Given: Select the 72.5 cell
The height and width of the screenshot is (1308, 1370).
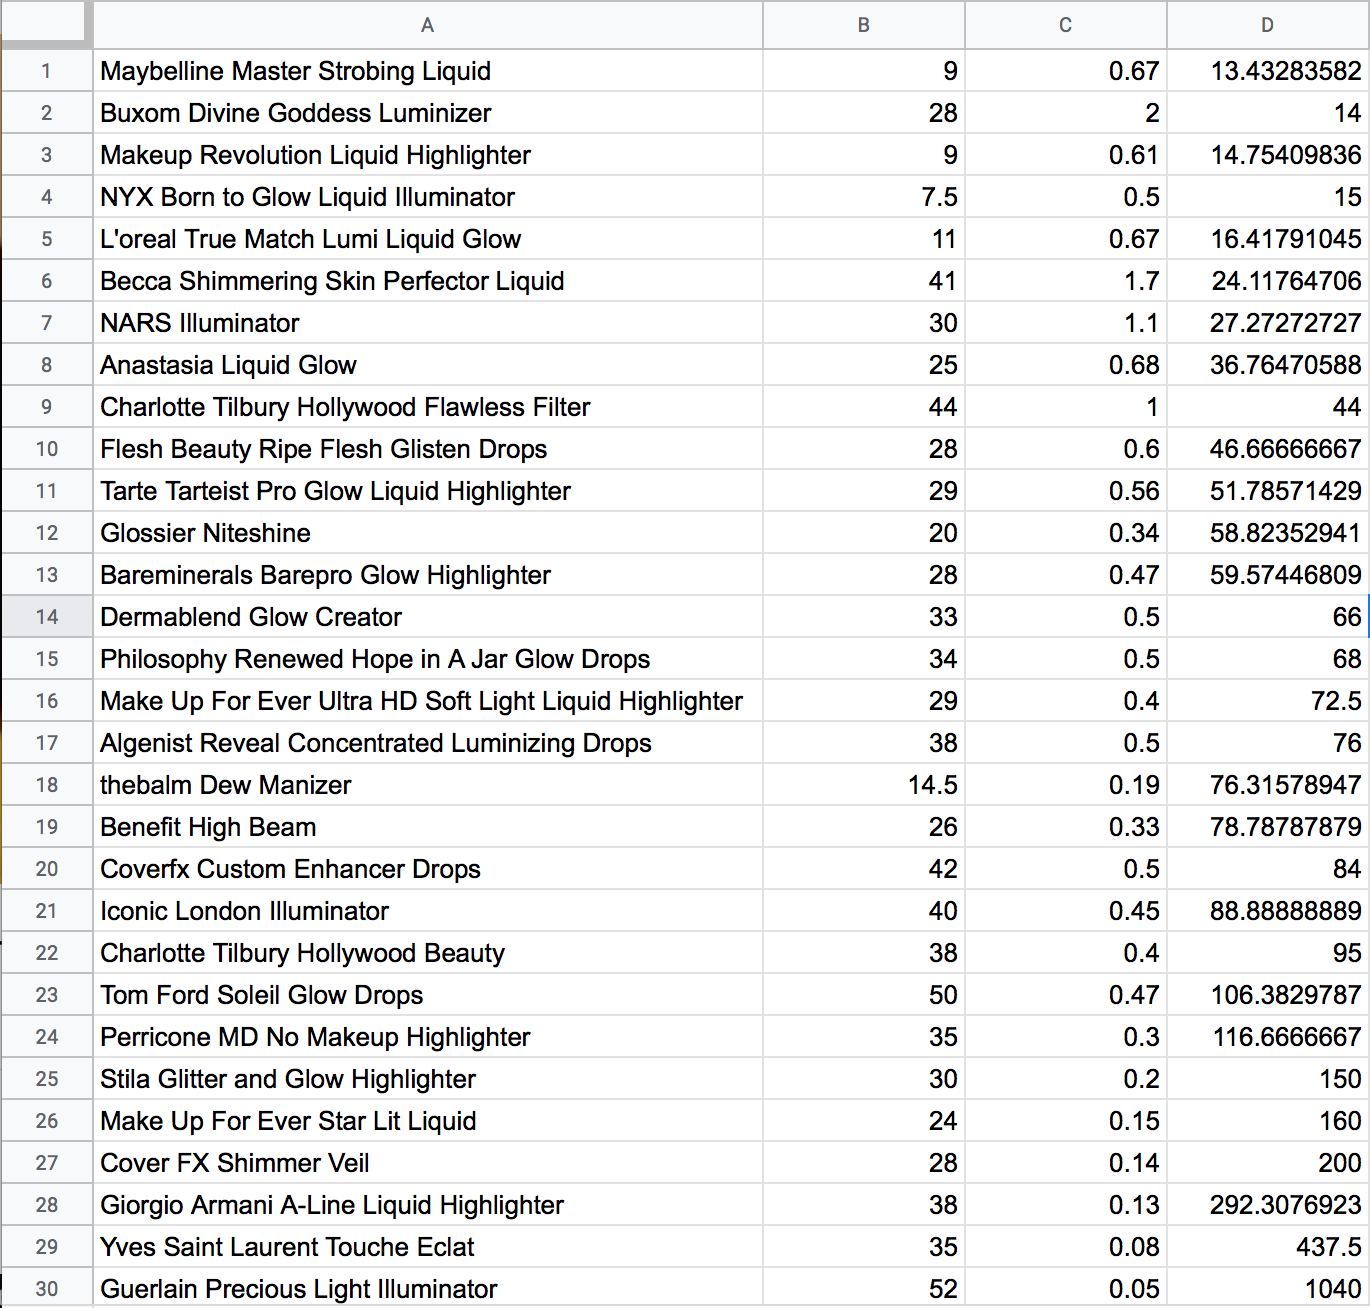Looking at the screenshot, I should pos(1268,701).
